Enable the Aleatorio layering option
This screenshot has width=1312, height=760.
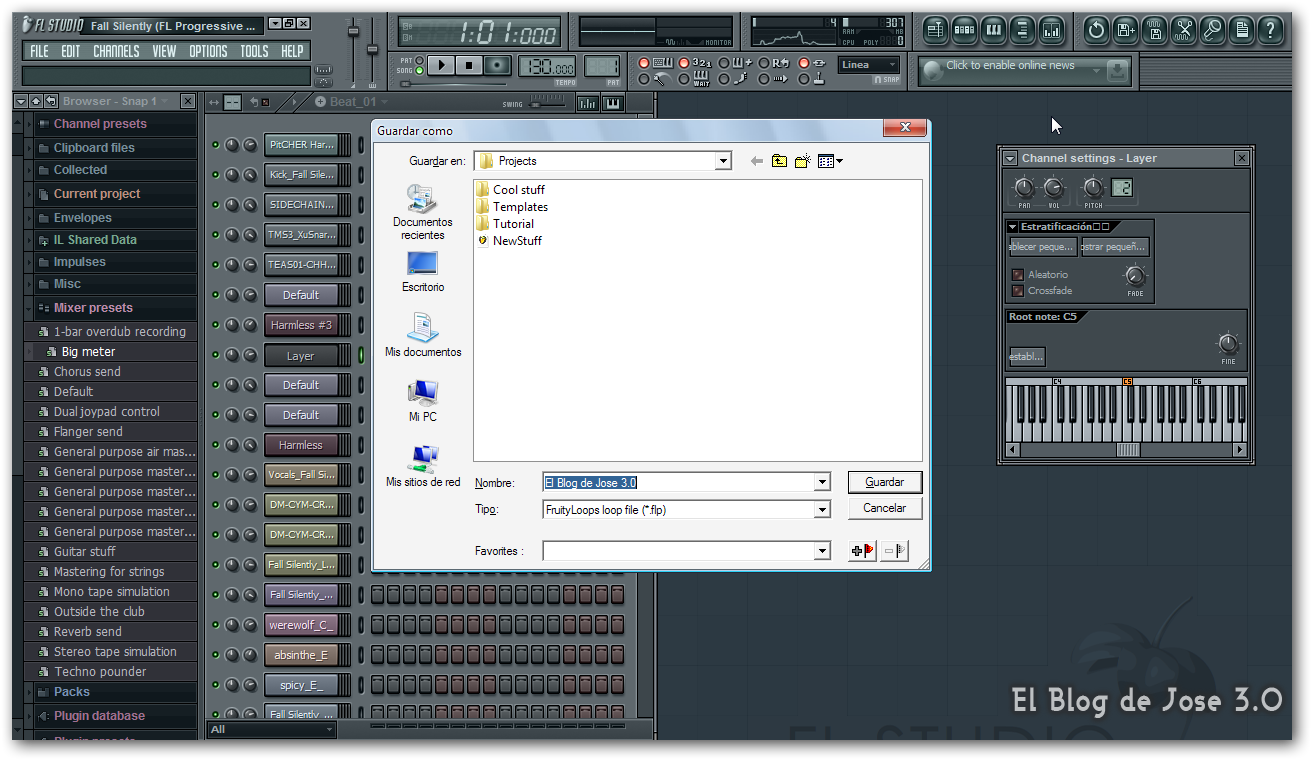[1018, 275]
